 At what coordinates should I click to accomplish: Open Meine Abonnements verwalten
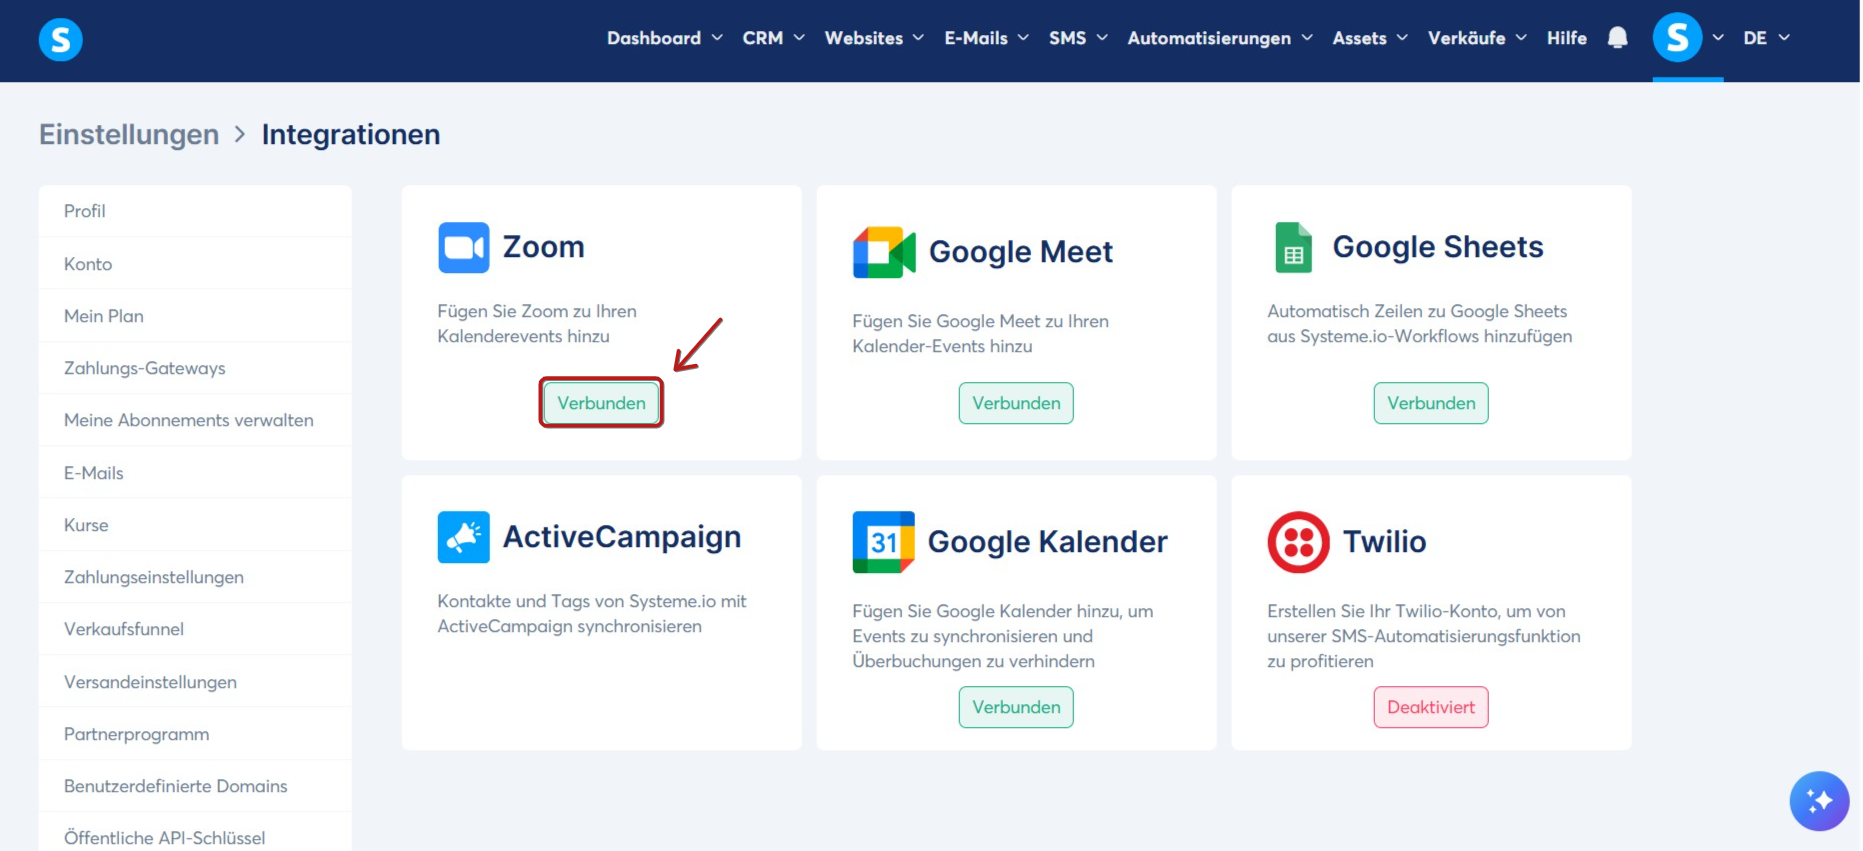click(195, 420)
